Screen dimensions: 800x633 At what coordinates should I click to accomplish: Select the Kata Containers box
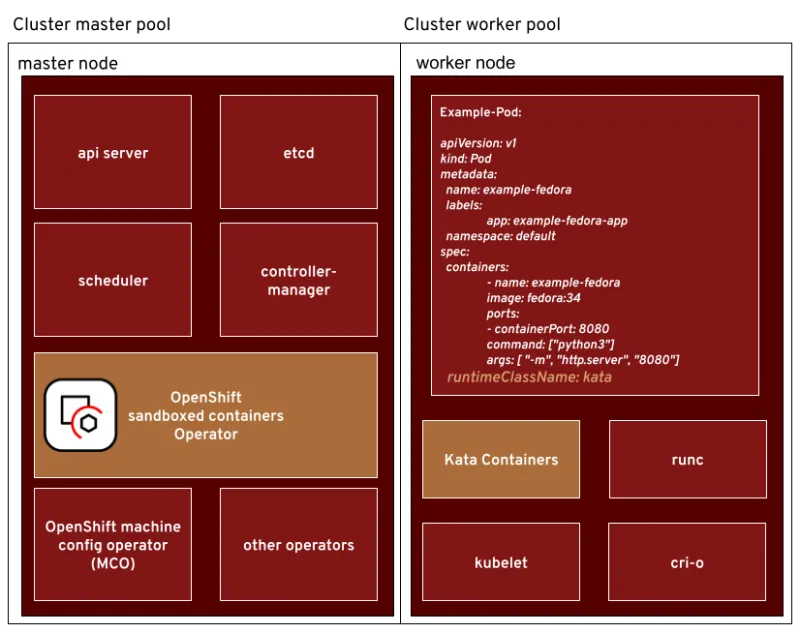pyautogui.click(x=501, y=459)
